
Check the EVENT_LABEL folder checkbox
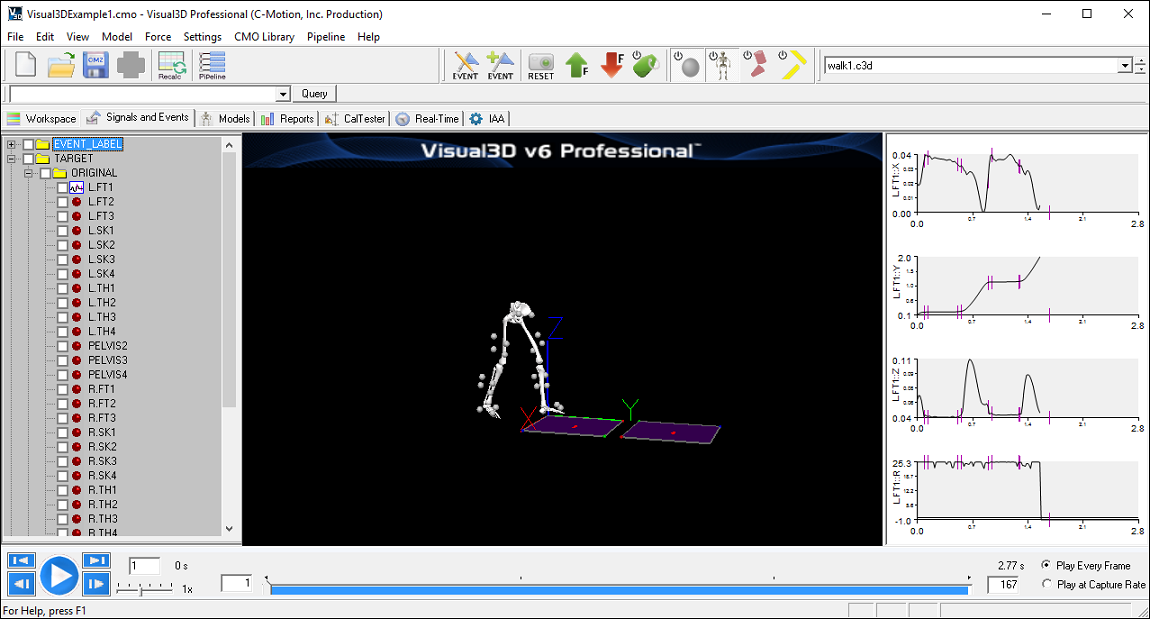[x=28, y=144]
